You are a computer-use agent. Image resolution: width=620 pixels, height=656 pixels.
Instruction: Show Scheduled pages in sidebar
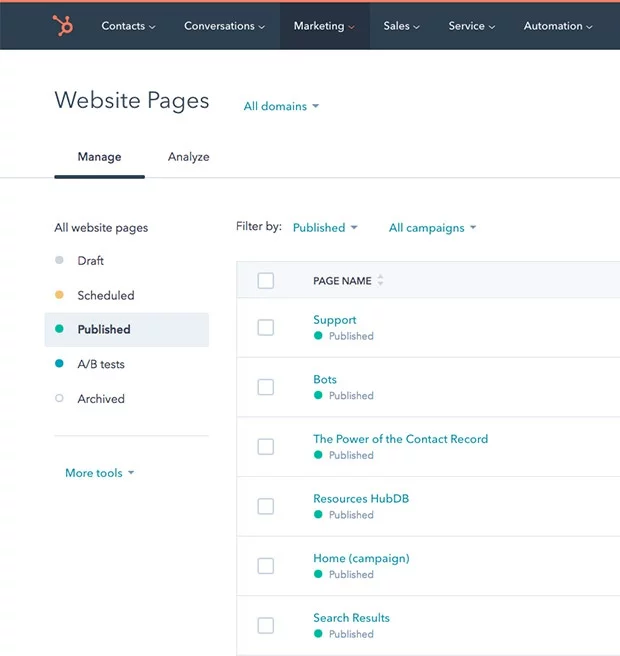[106, 295]
